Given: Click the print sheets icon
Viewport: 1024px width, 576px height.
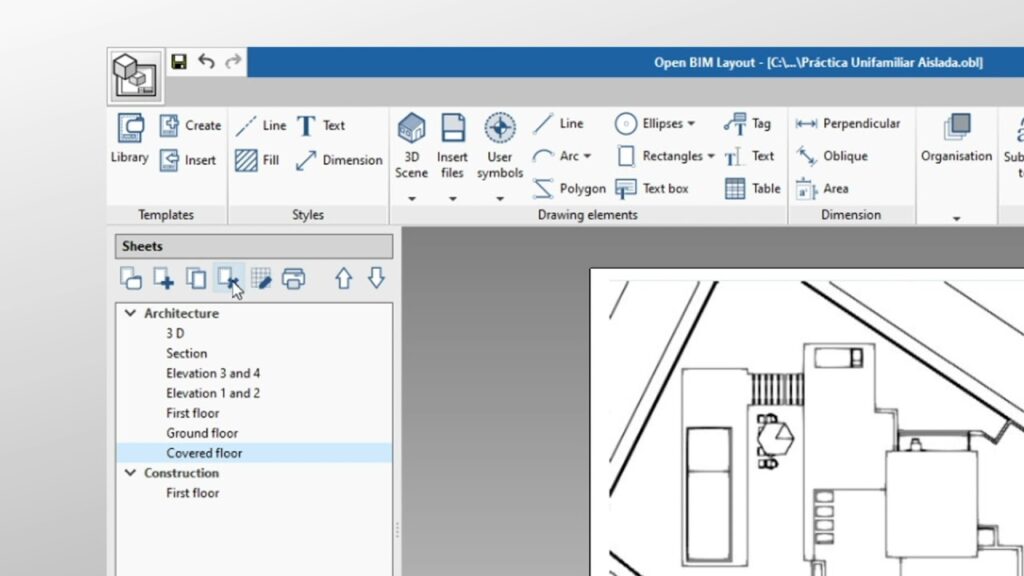Looking at the screenshot, I should tap(293, 279).
